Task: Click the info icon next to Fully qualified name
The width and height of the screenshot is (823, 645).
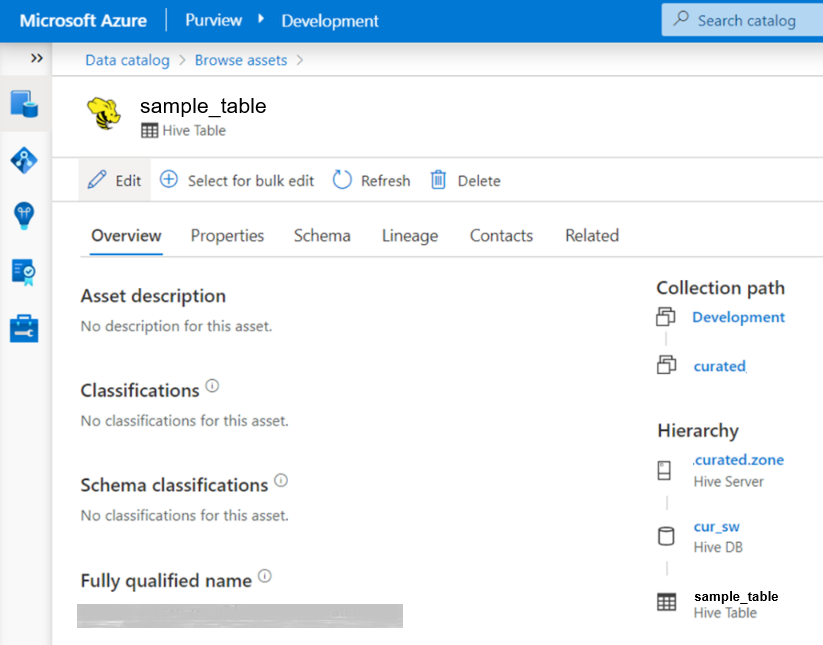Action: 265,576
